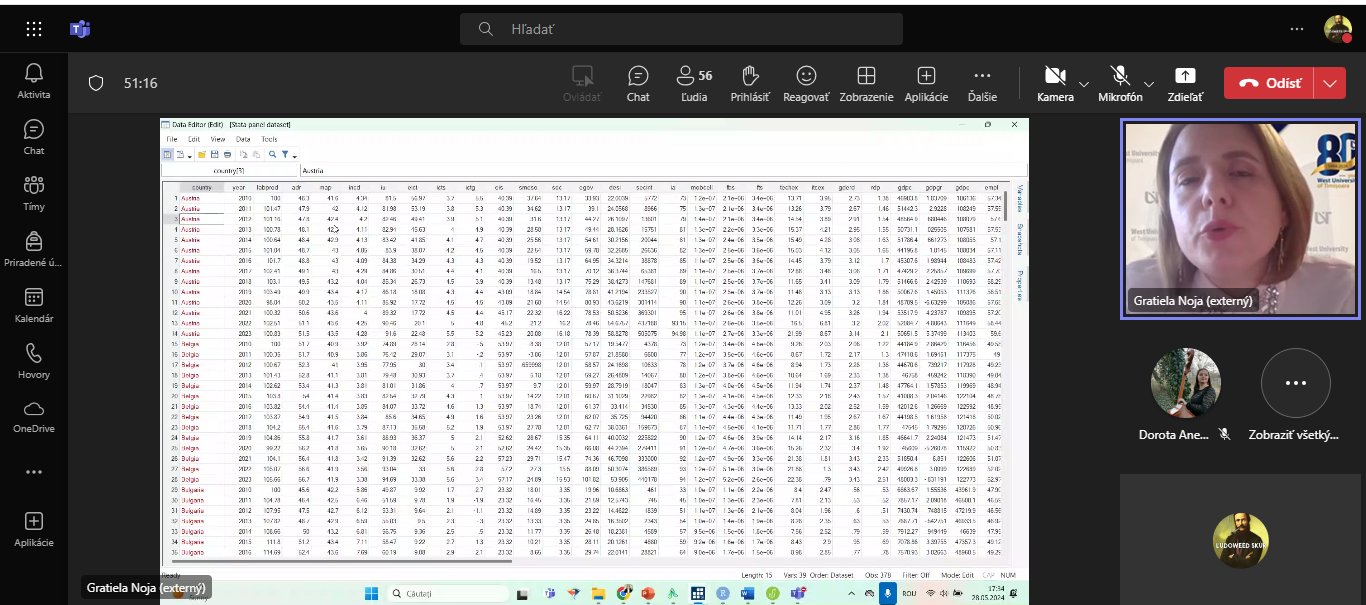Open the meeting Chat panel

coord(638,83)
